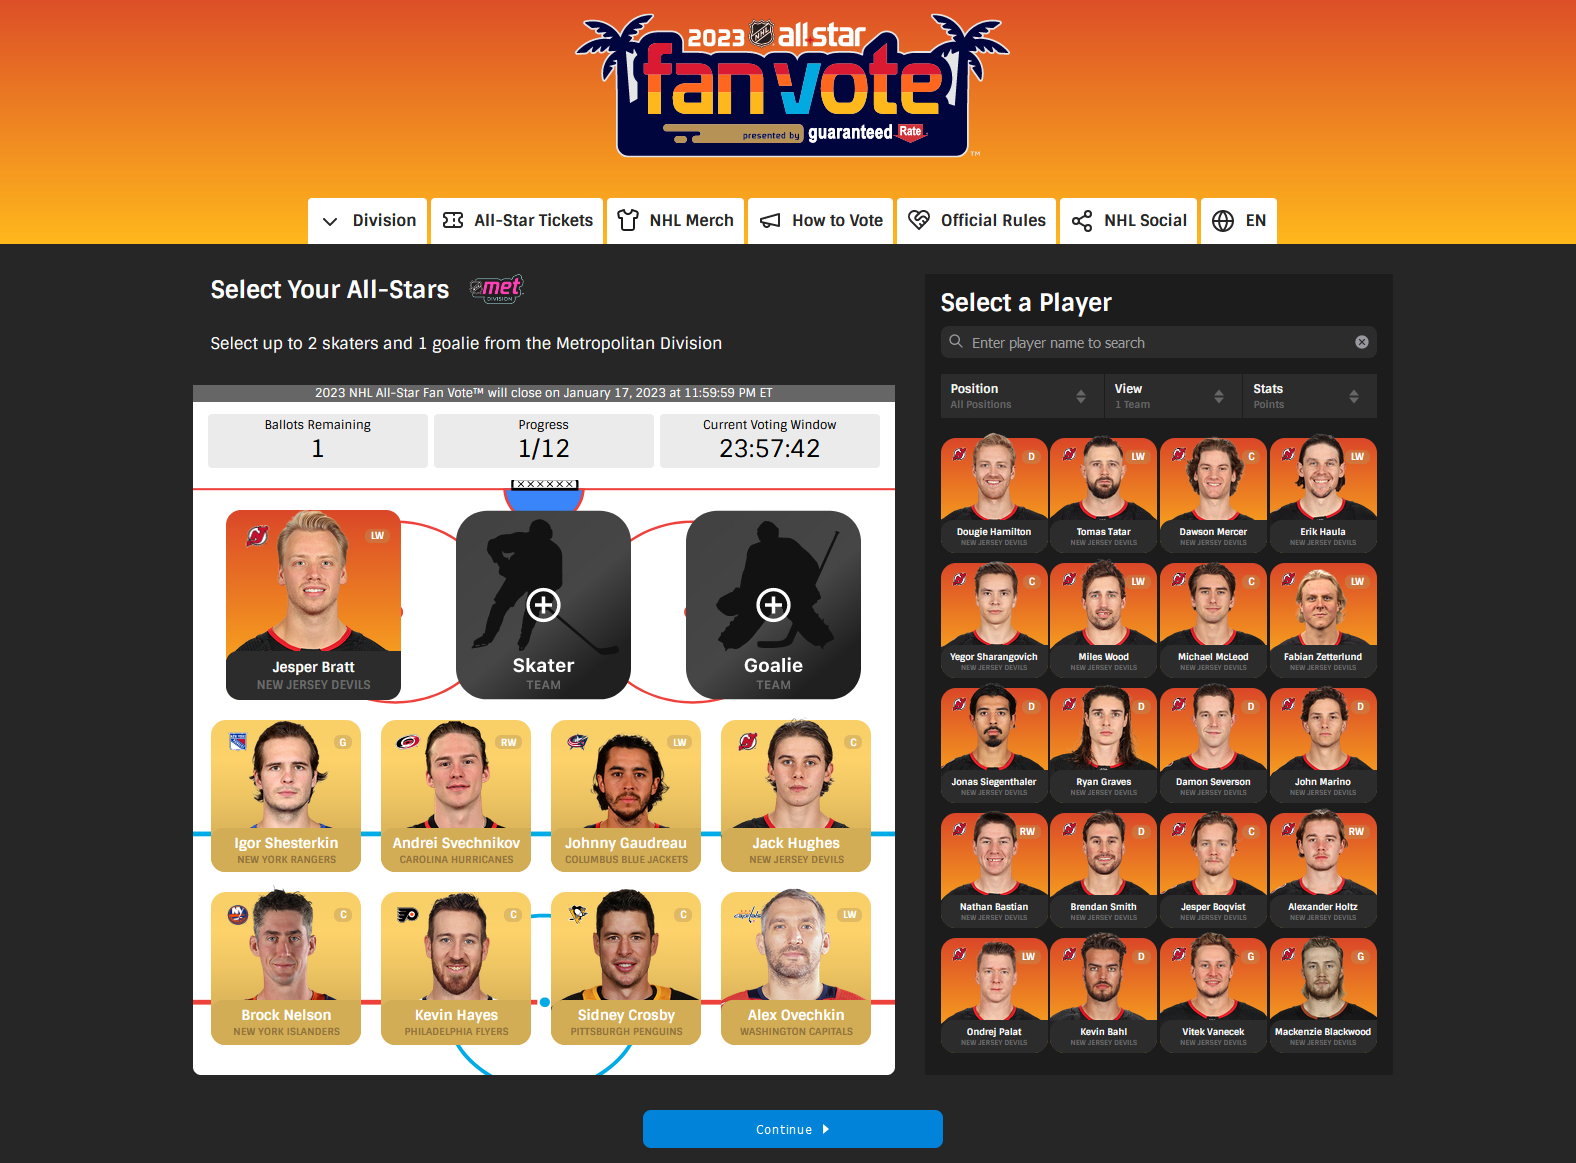The image size is (1576, 1163).
Task: Click the jersey icon beside NHL Merch
Action: coord(628,220)
